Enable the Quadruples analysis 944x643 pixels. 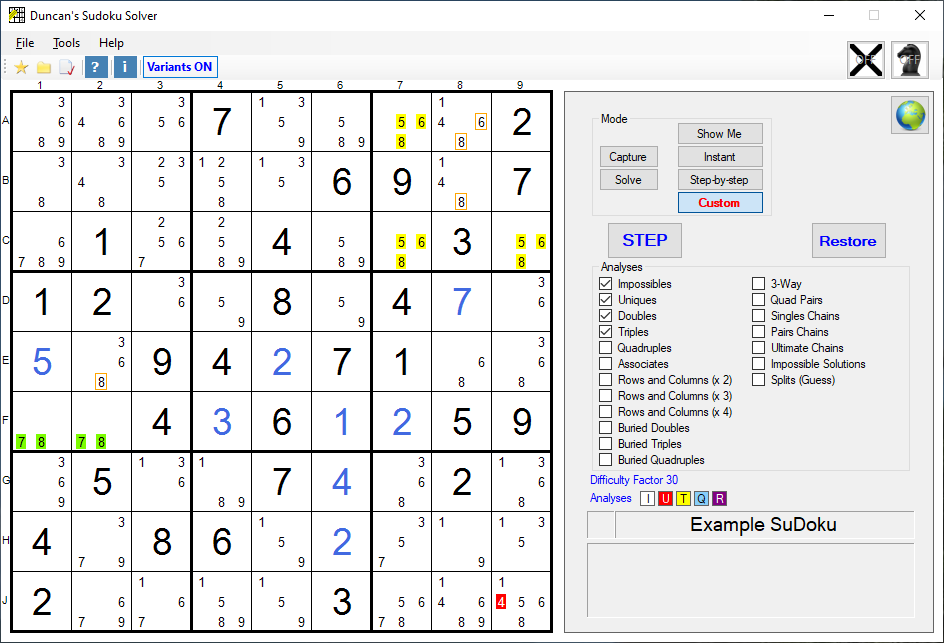point(606,347)
